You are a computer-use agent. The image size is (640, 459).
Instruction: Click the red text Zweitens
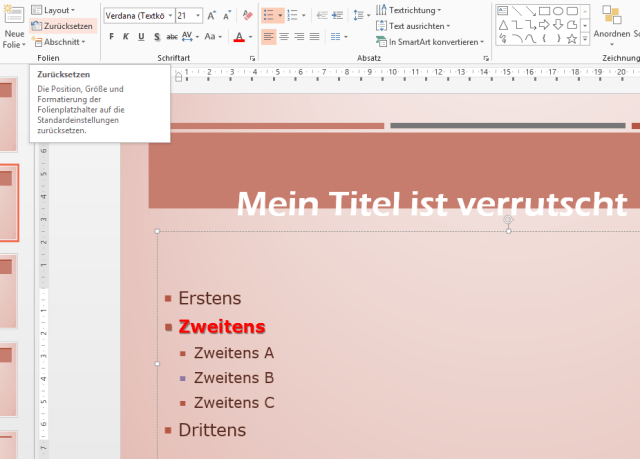pyautogui.click(x=222, y=327)
